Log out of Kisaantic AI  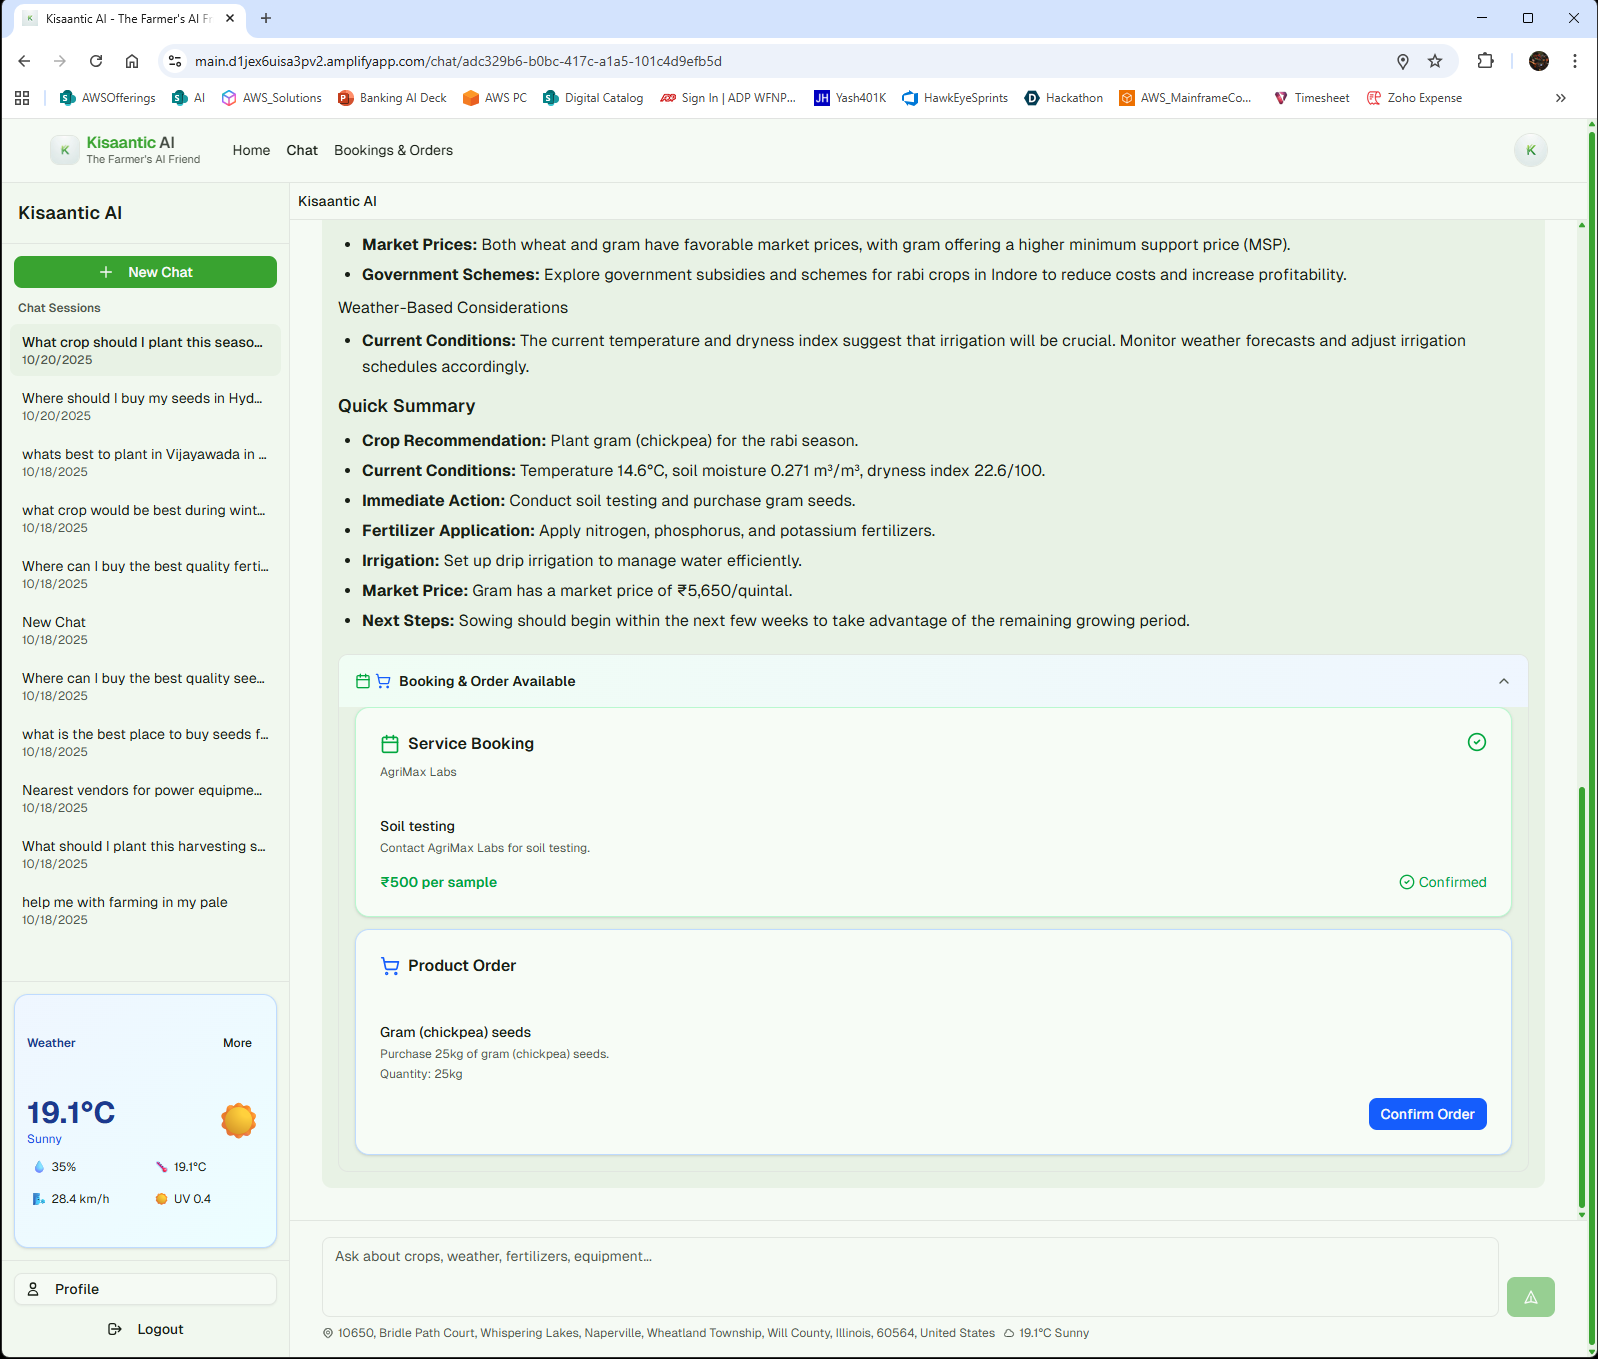pyautogui.click(x=145, y=1329)
